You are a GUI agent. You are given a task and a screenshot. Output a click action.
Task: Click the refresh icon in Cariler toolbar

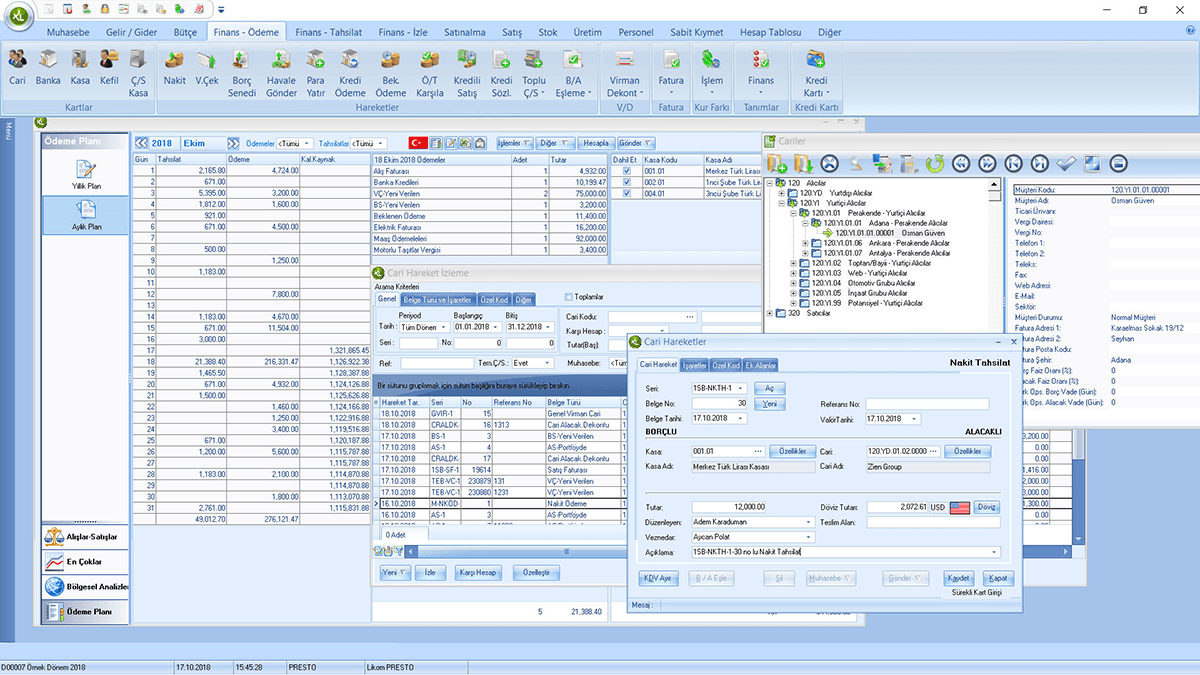(x=935, y=163)
